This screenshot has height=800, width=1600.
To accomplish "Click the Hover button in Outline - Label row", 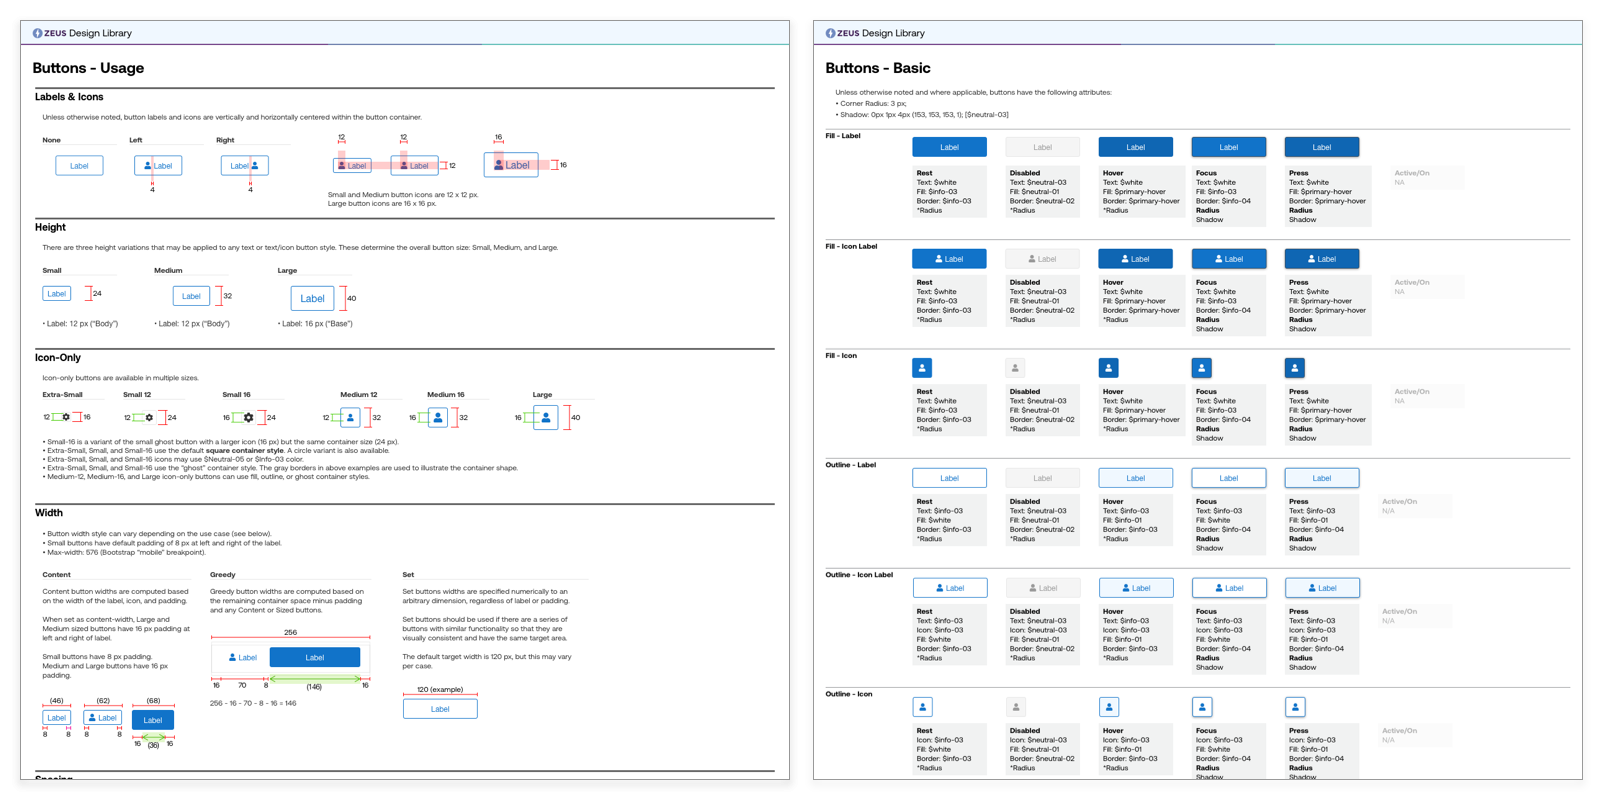I will [1136, 478].
